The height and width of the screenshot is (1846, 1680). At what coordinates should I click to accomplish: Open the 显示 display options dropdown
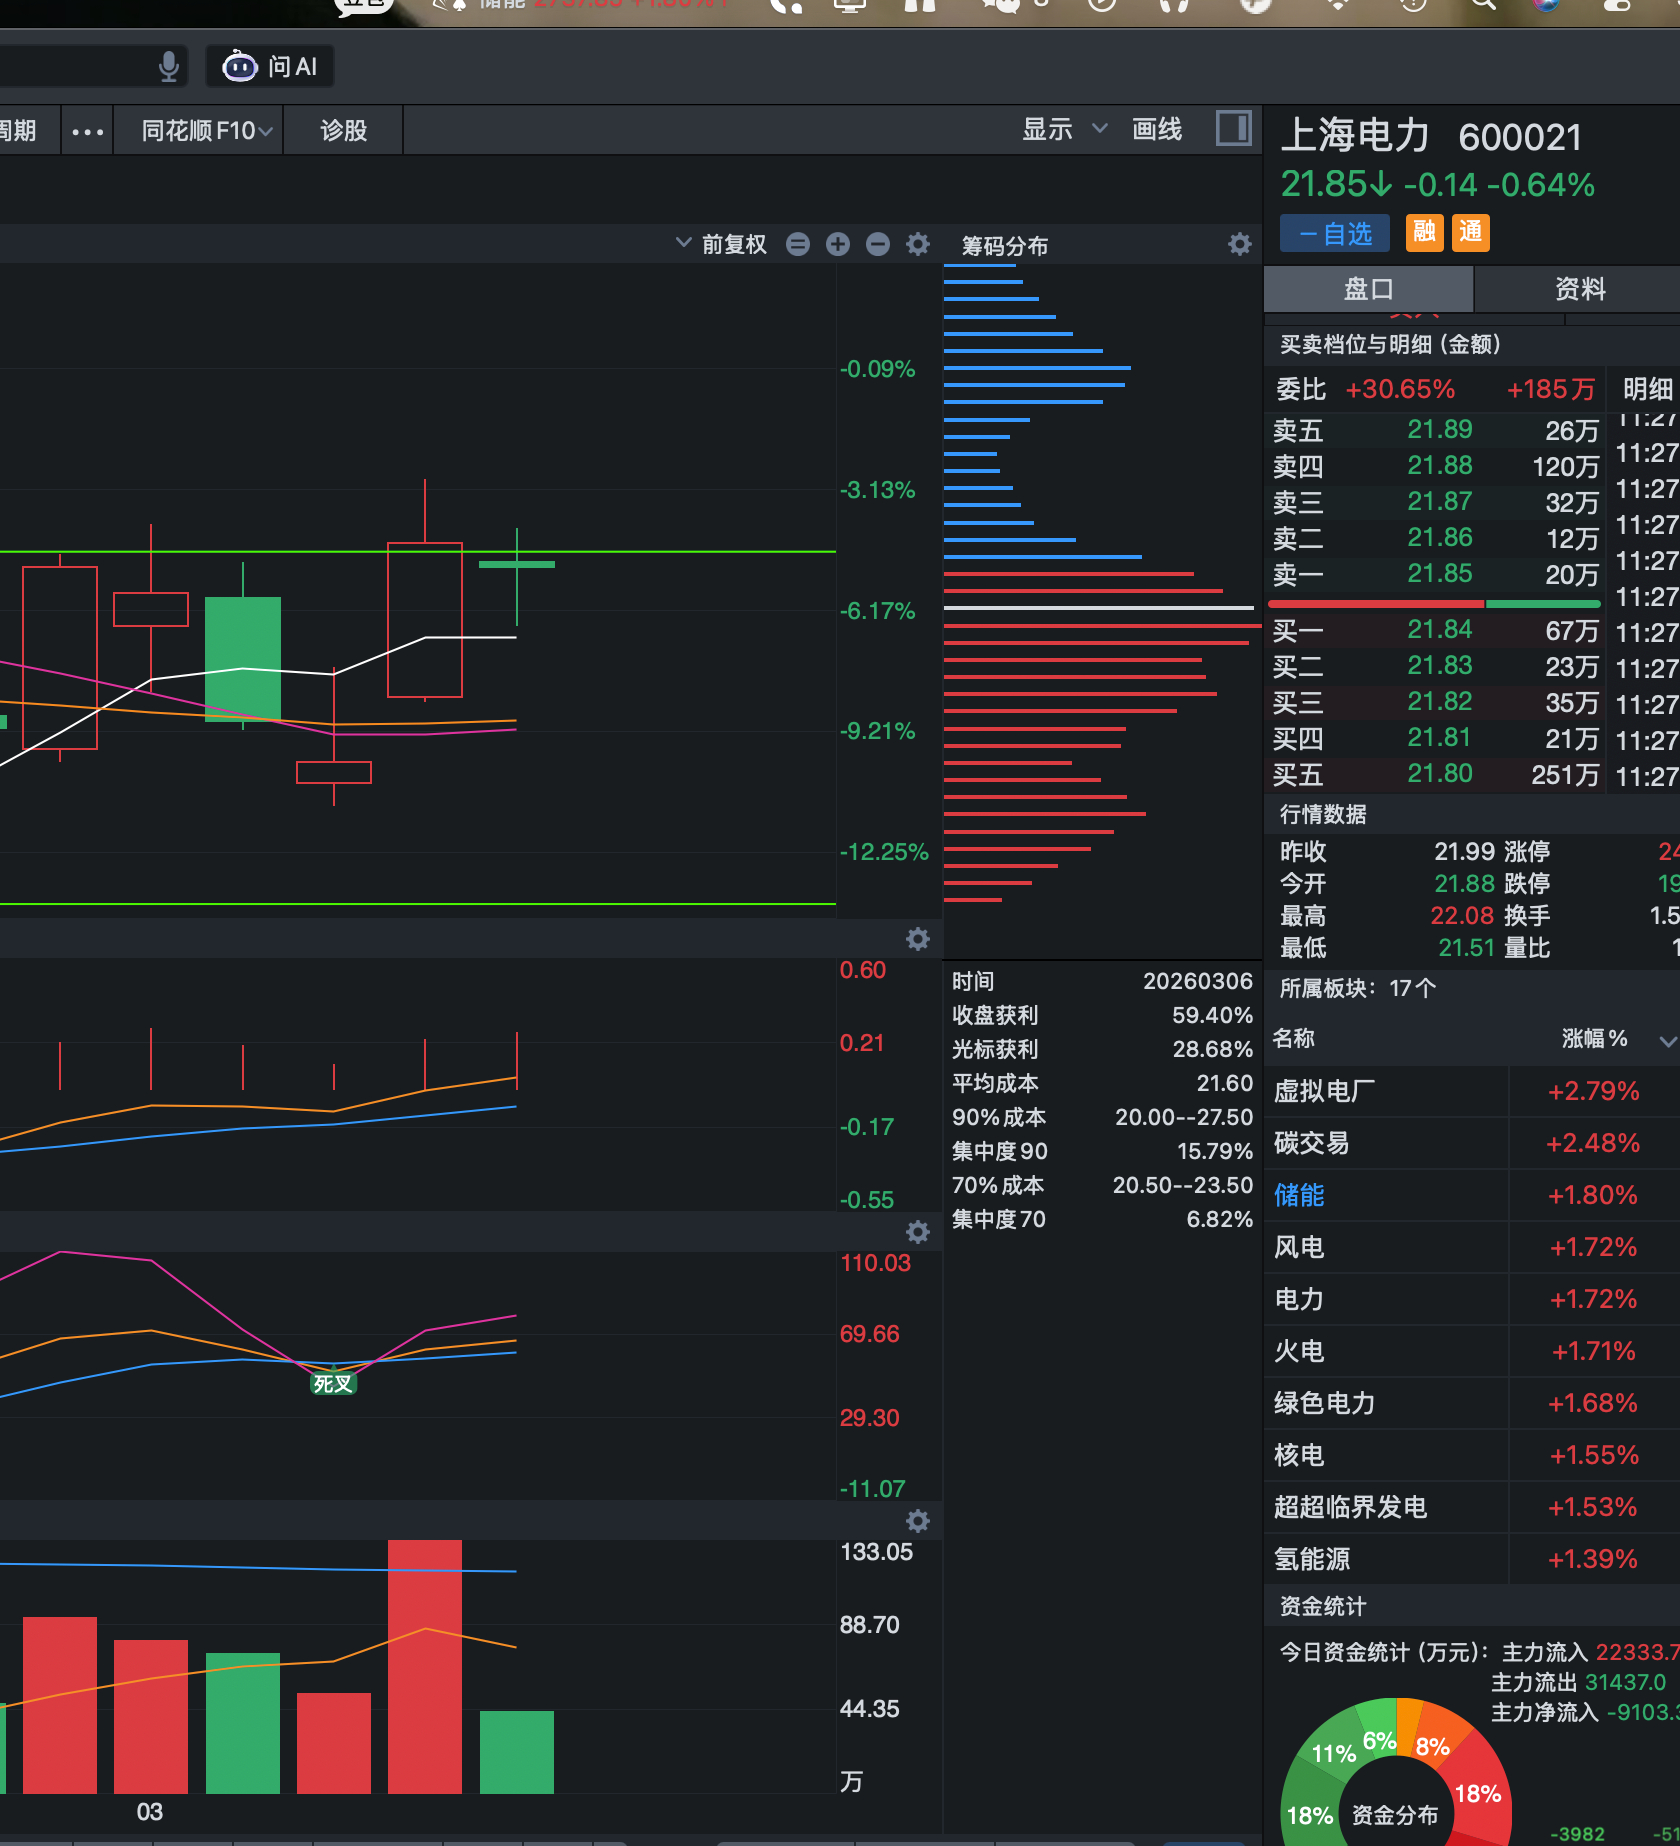point(1061,128)
